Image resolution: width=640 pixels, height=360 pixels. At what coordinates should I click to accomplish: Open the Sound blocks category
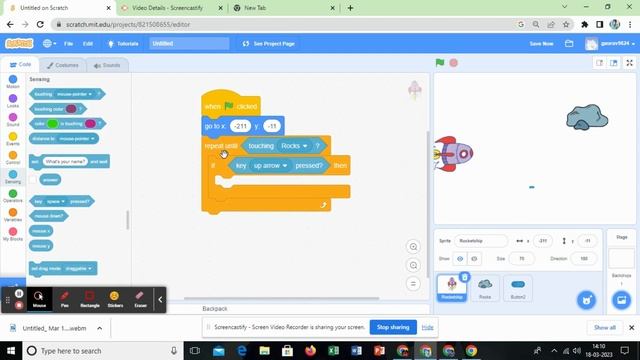click(13, 120)
